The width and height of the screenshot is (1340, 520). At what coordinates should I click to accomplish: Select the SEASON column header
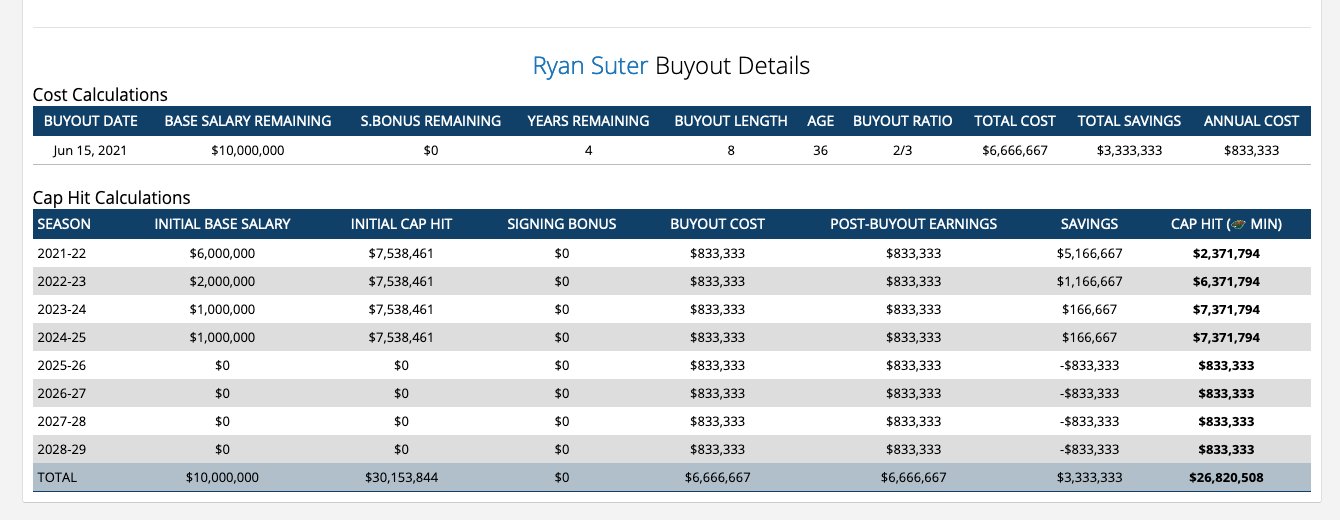(64, 224)
